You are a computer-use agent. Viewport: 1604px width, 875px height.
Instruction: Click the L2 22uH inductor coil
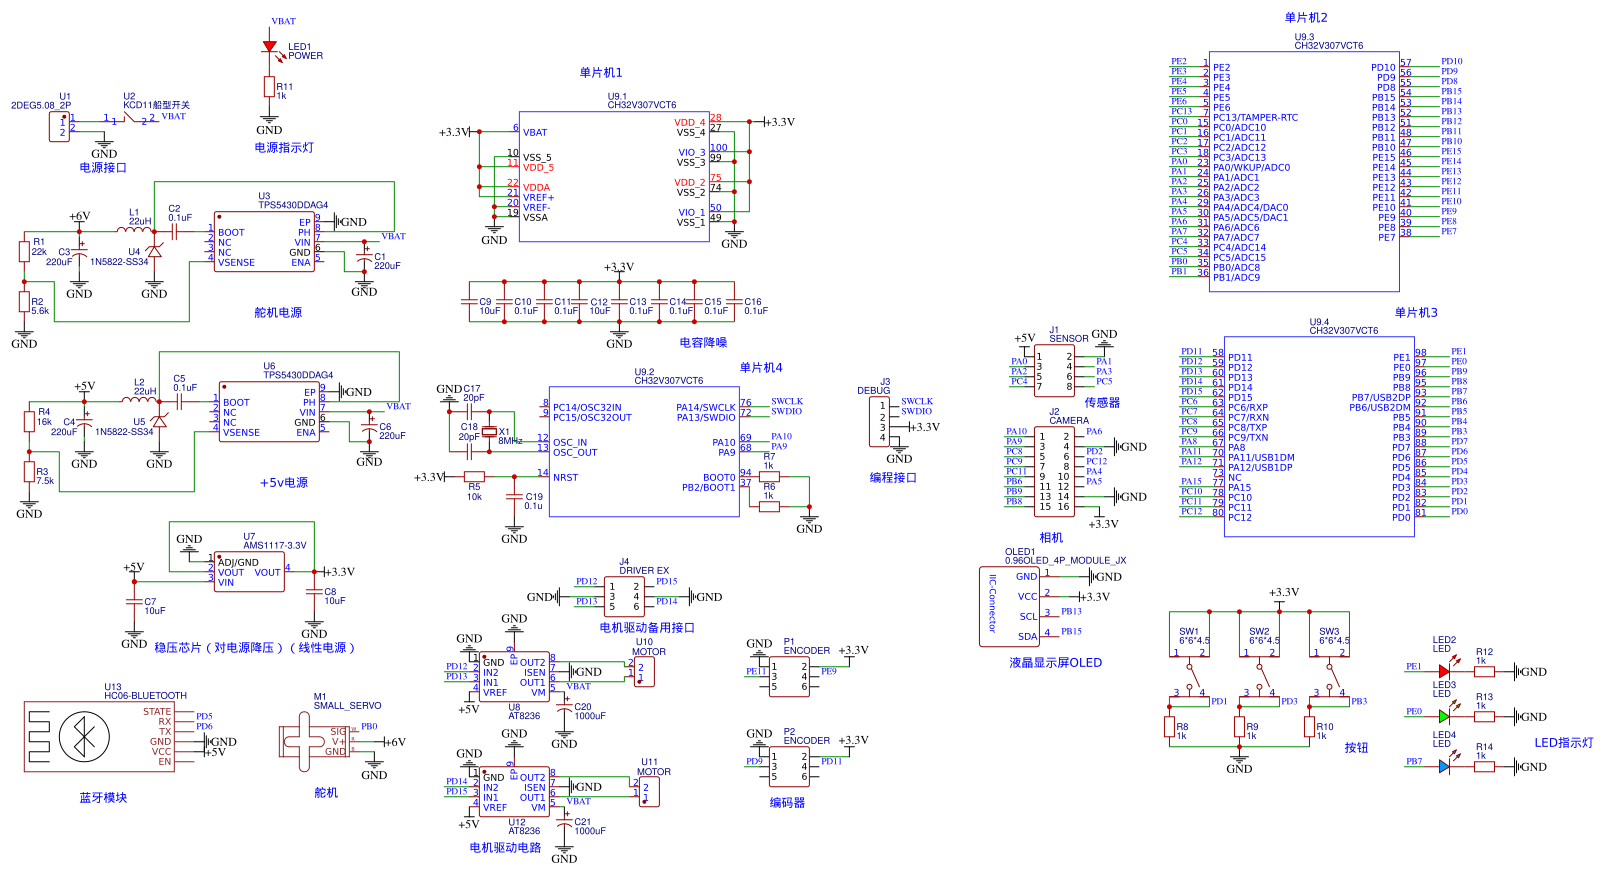pos(140,399)
